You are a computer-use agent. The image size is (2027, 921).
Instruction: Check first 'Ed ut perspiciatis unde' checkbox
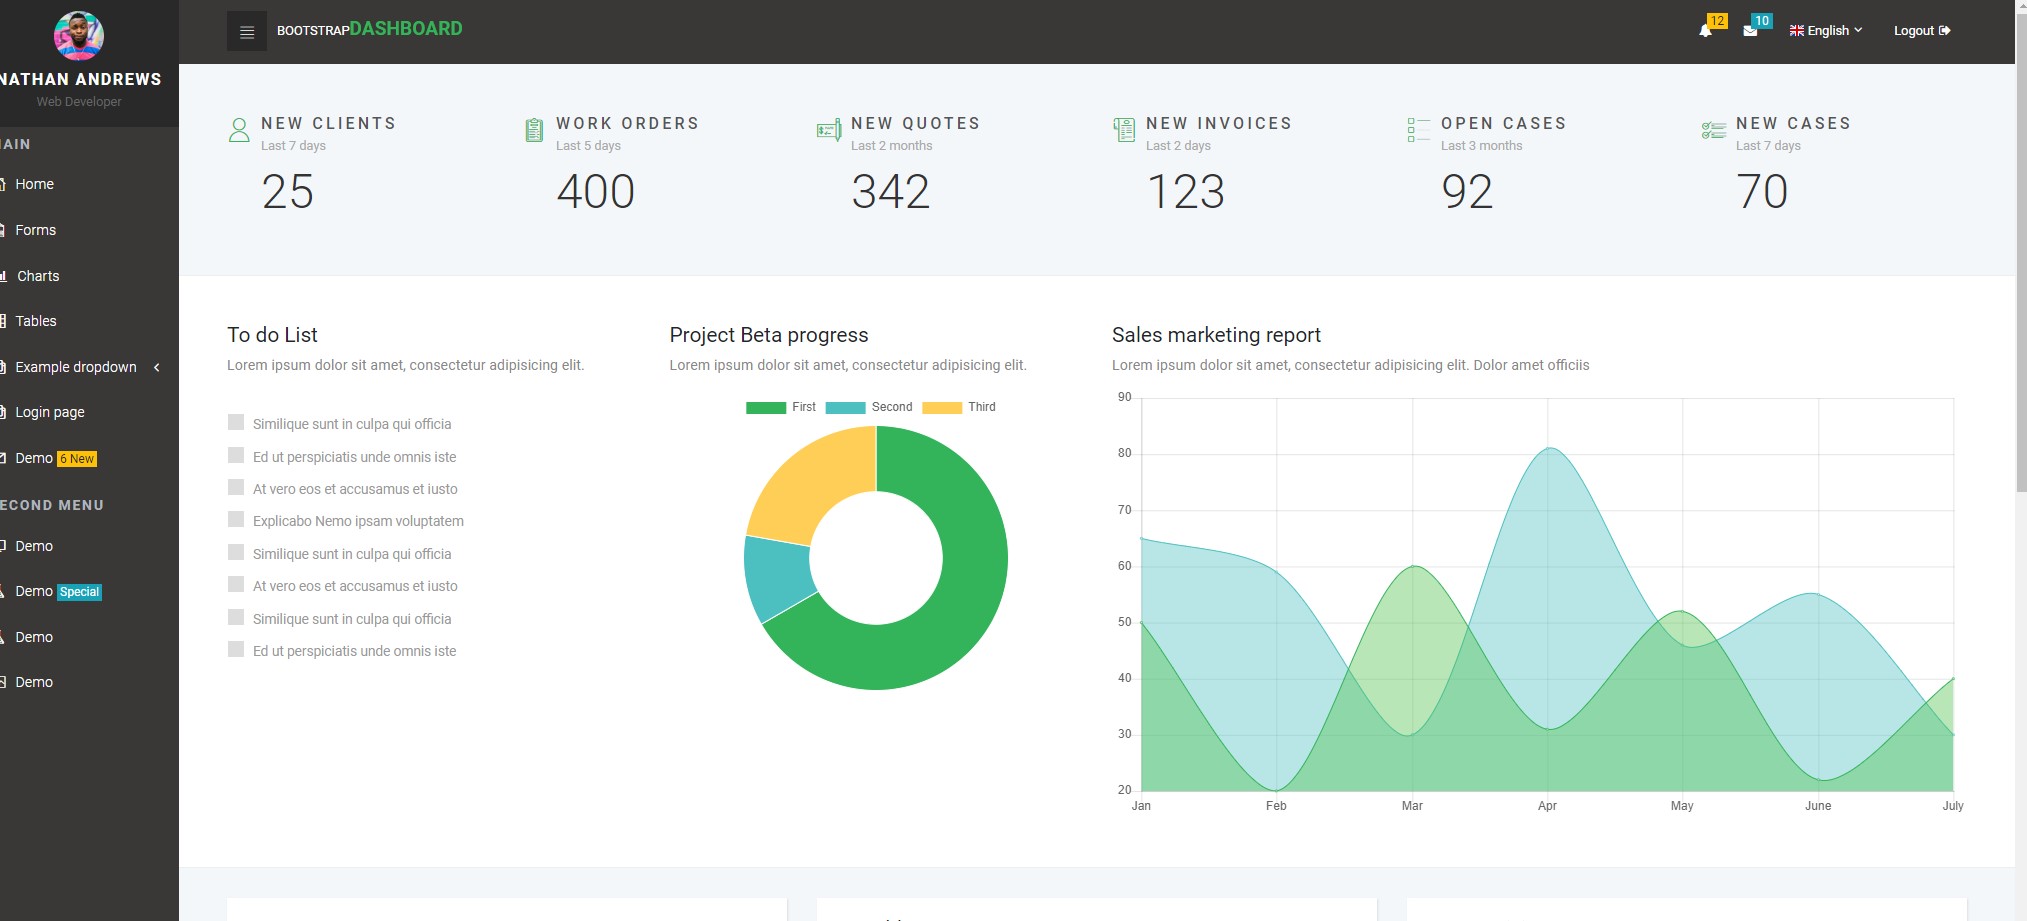pos(236,455)
